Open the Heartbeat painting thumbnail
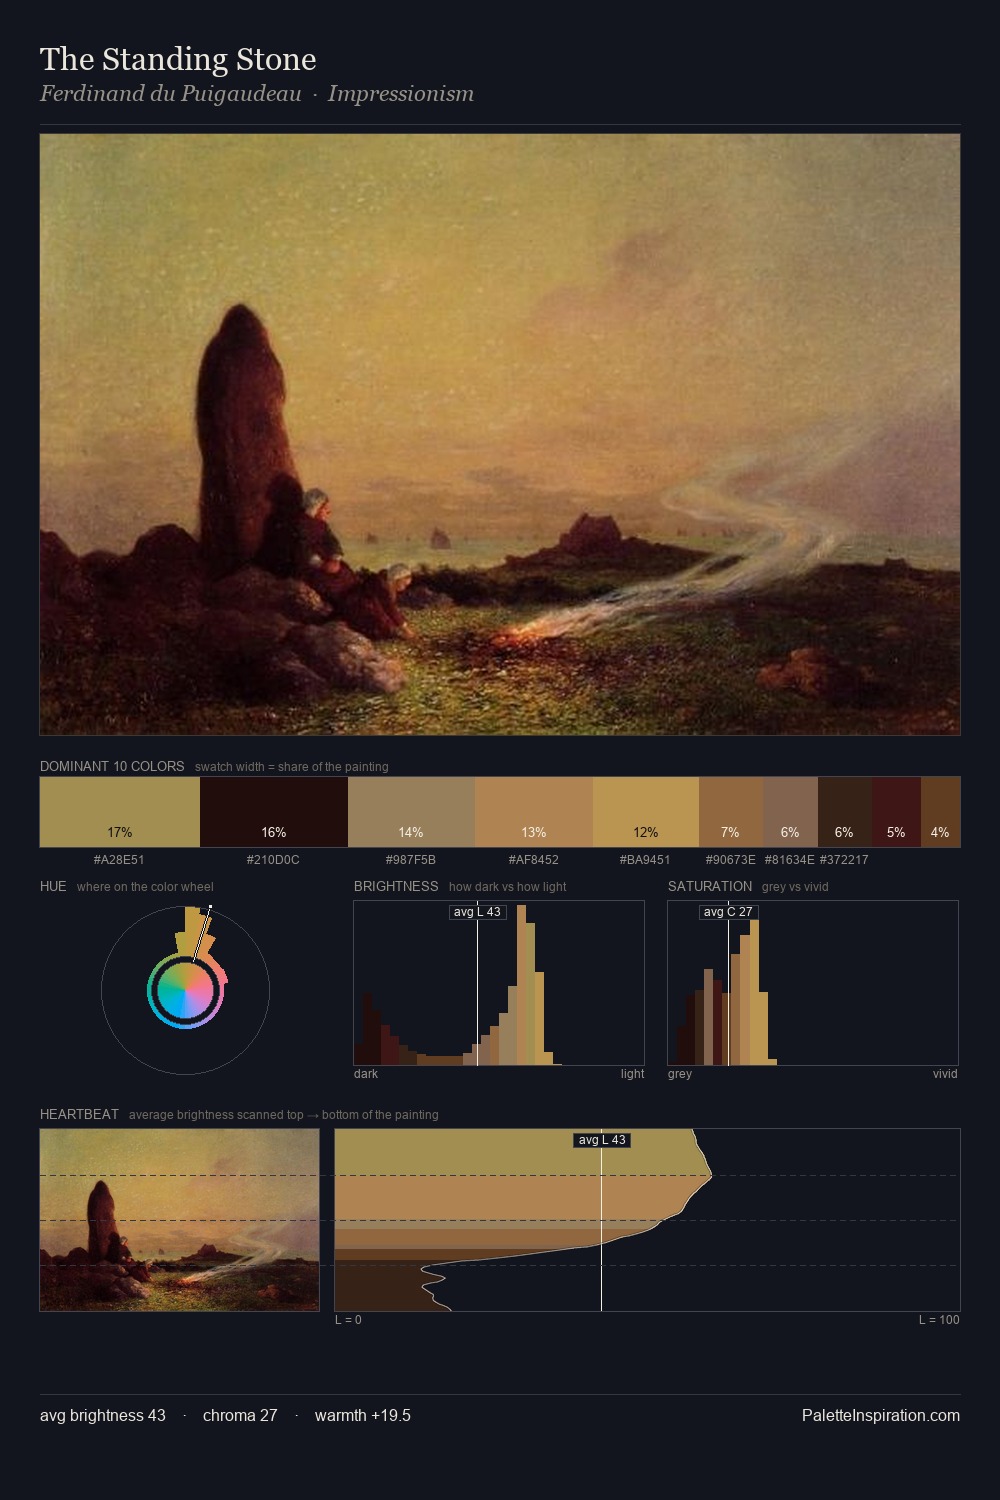The height and width of the screenshot is (1500, 1000). (180, 1220)
